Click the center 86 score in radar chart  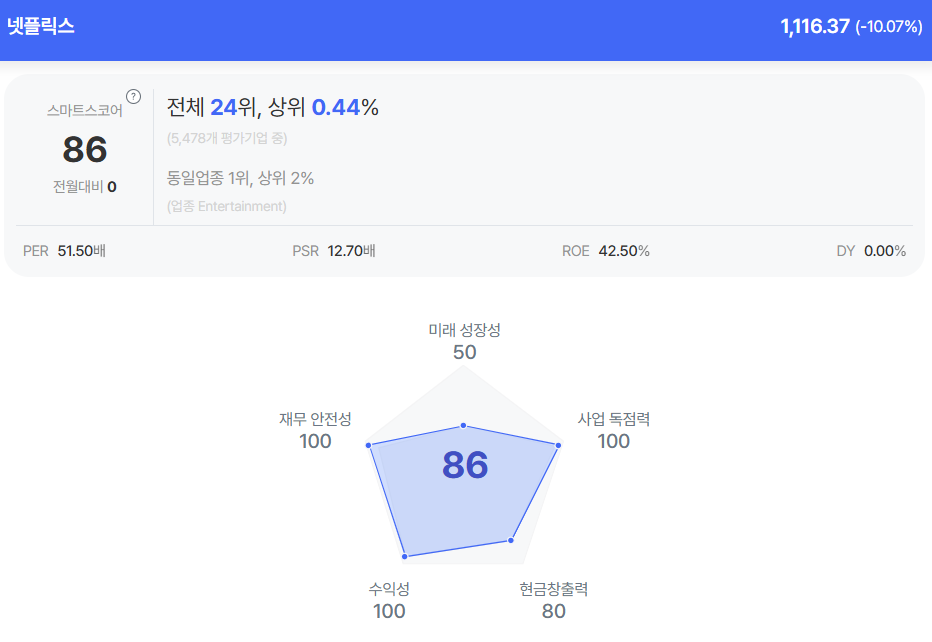coord(465,466)
